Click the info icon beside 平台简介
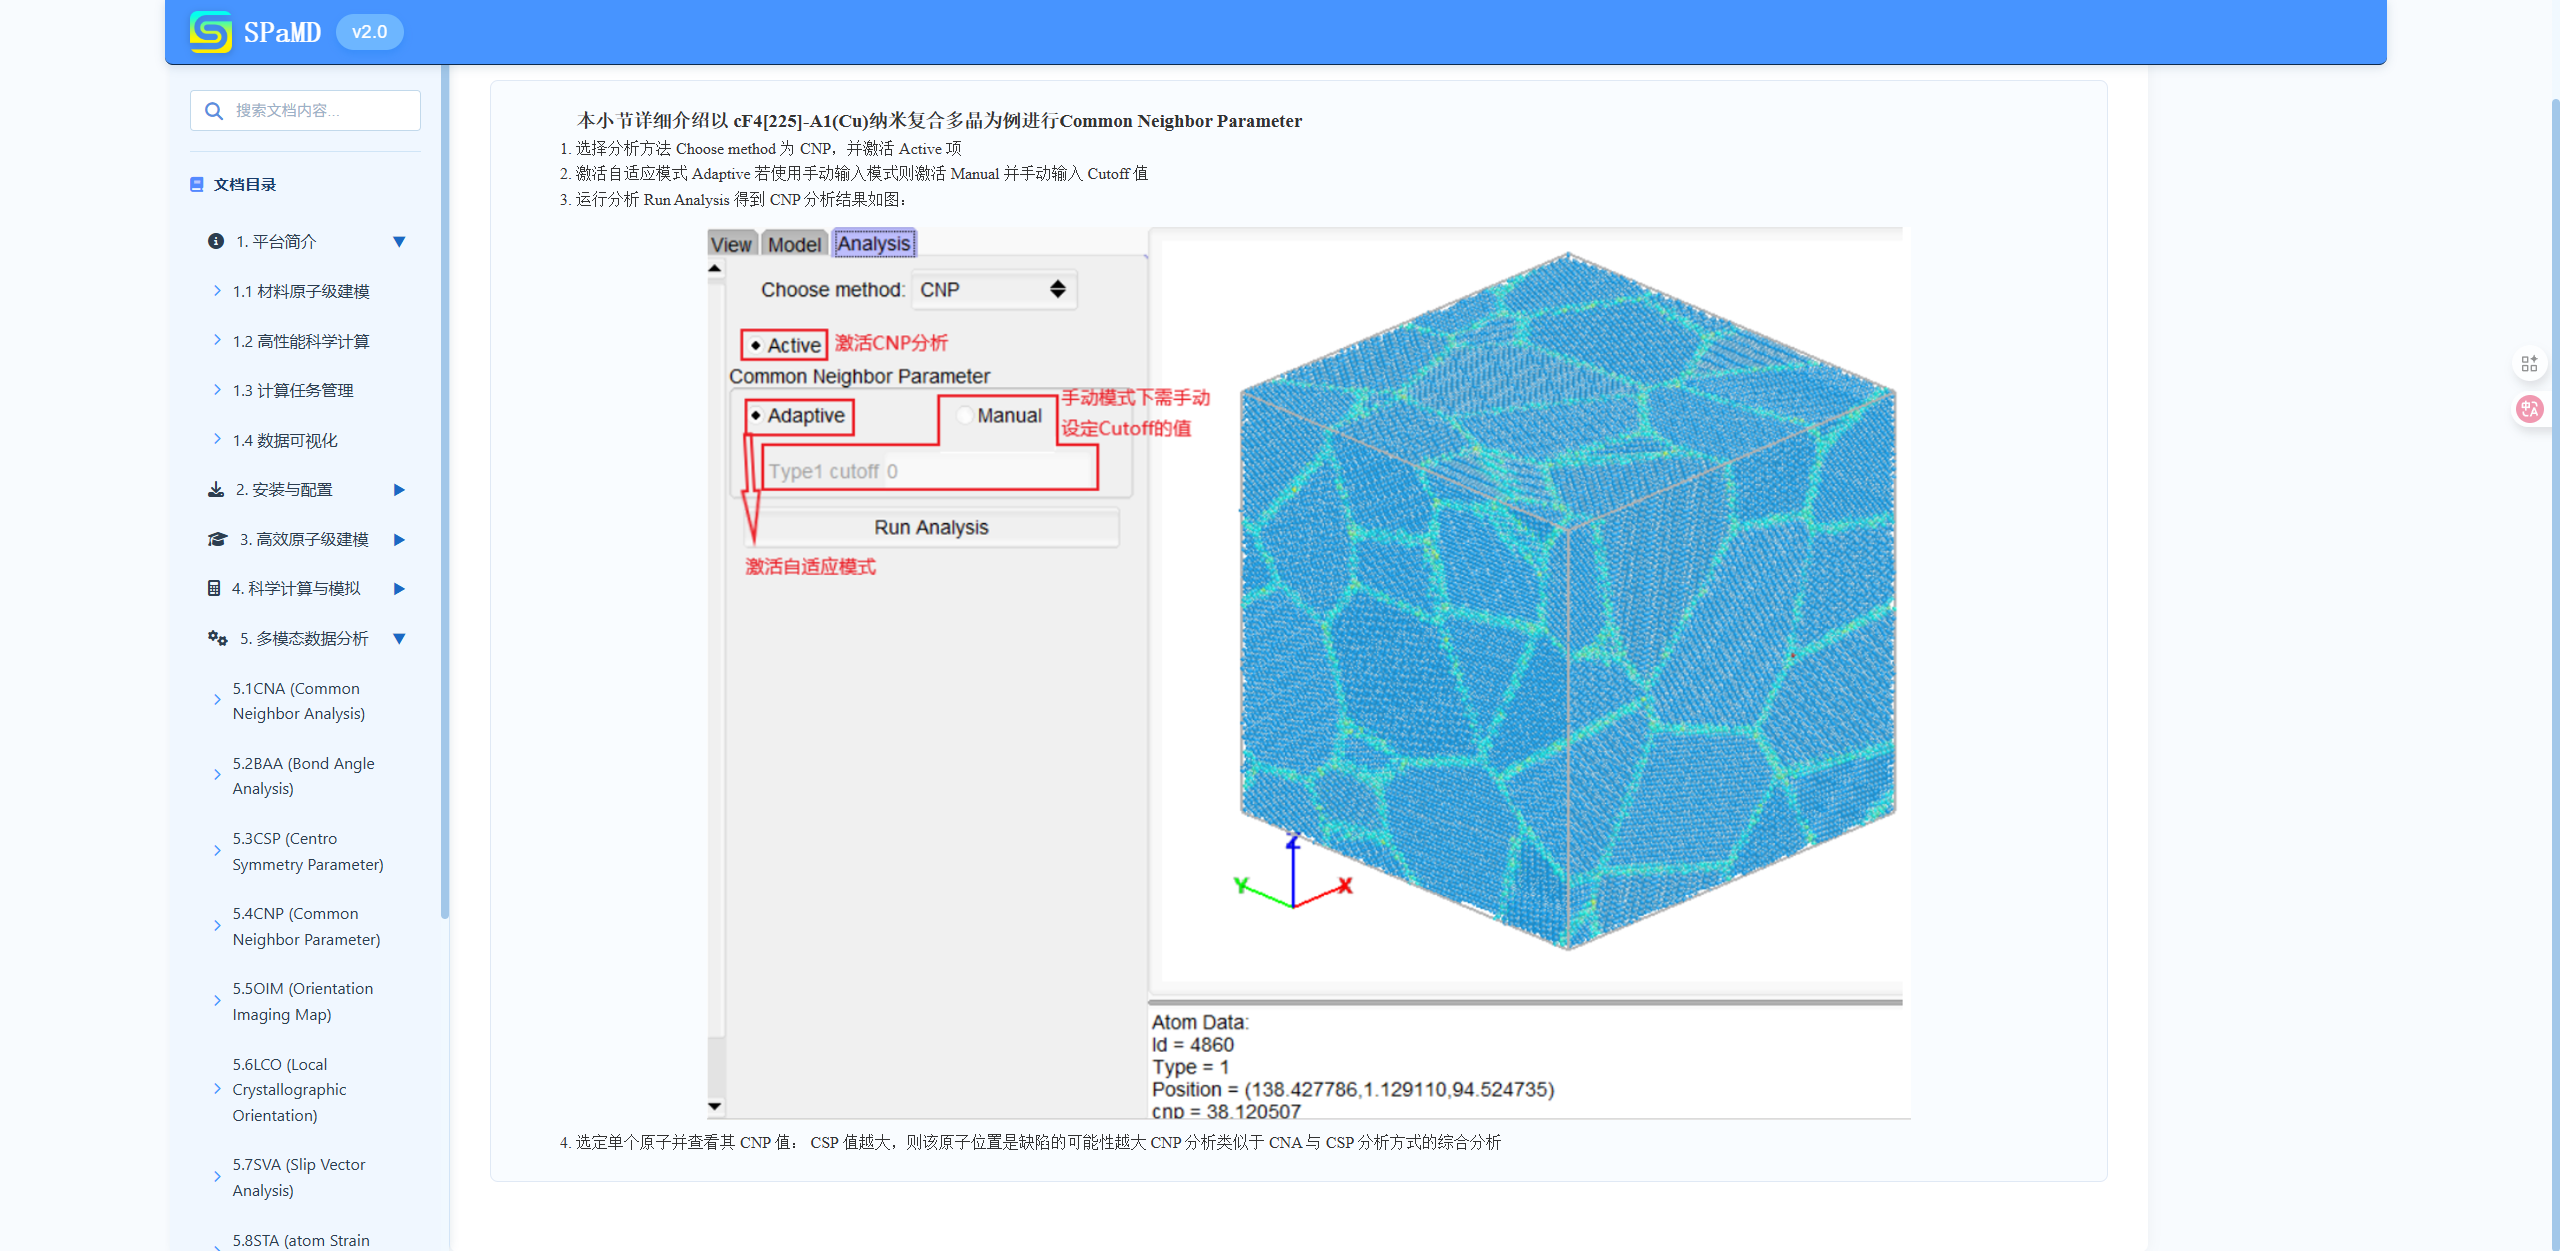Screen dimensions: 2560x1251 [x=215, y=241]
